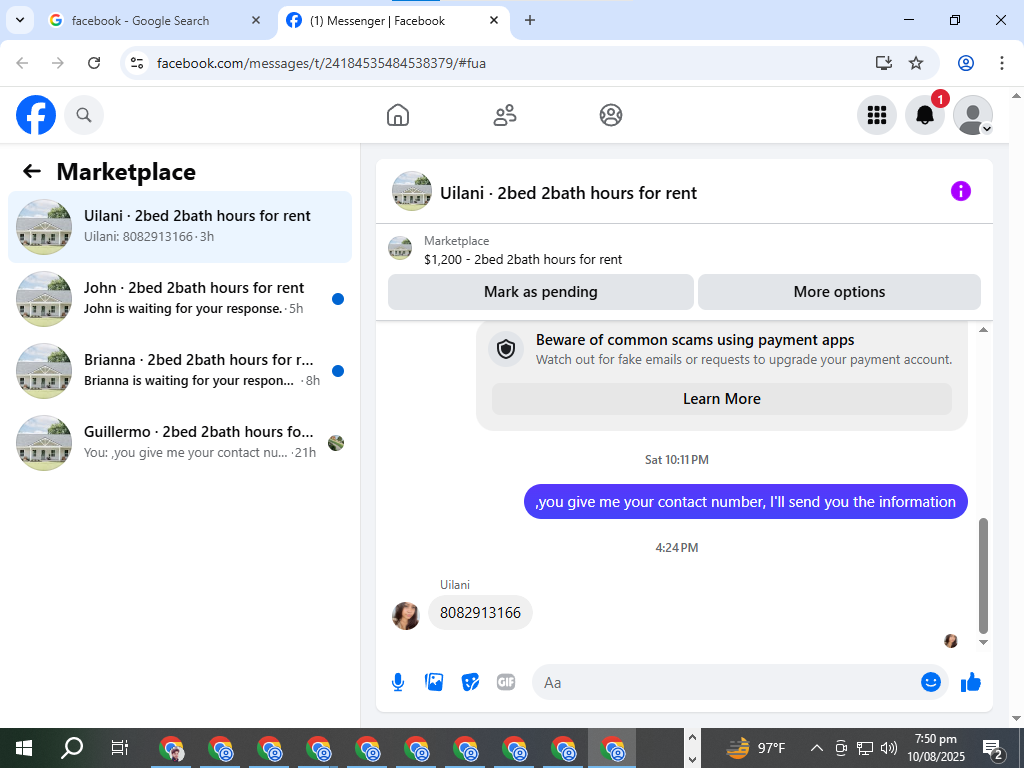Go forward in browser history

[58, 63]
